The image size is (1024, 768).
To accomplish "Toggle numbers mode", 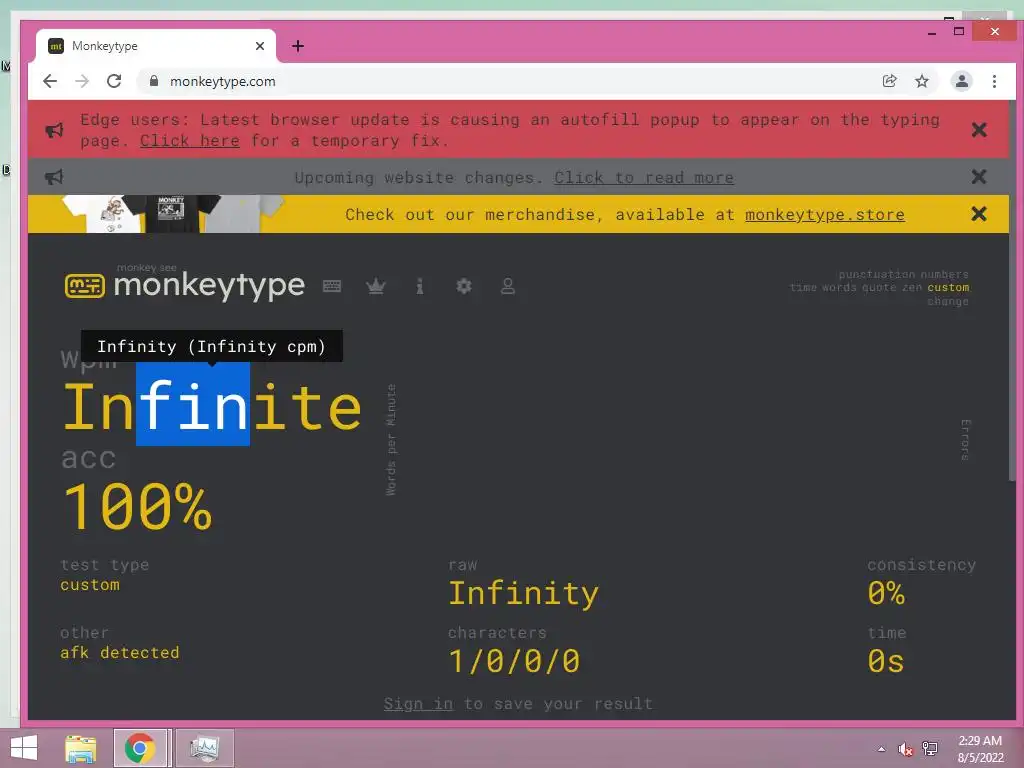I will pyautogui.click(x=944, y=274).
